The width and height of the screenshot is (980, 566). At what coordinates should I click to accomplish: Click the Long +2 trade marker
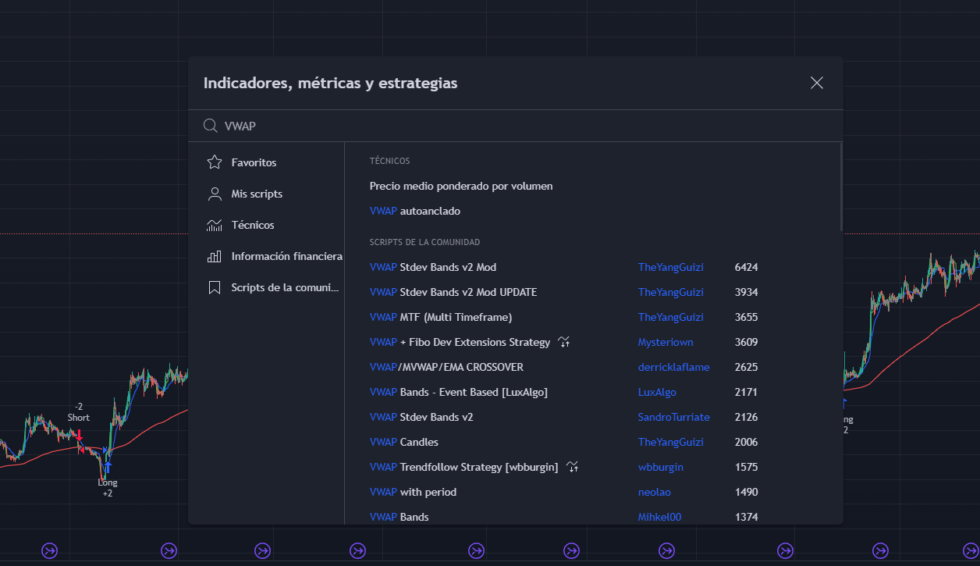tap(108, 487)
